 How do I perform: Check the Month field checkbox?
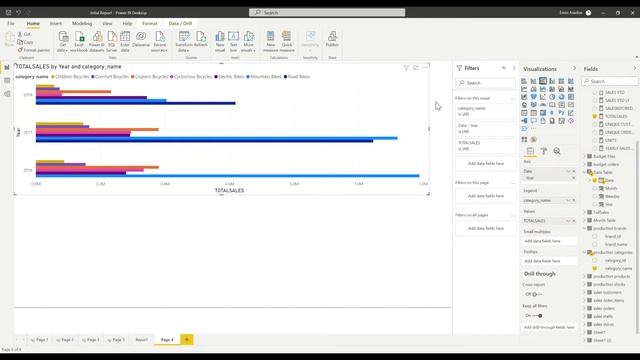[x=595, y=188]
